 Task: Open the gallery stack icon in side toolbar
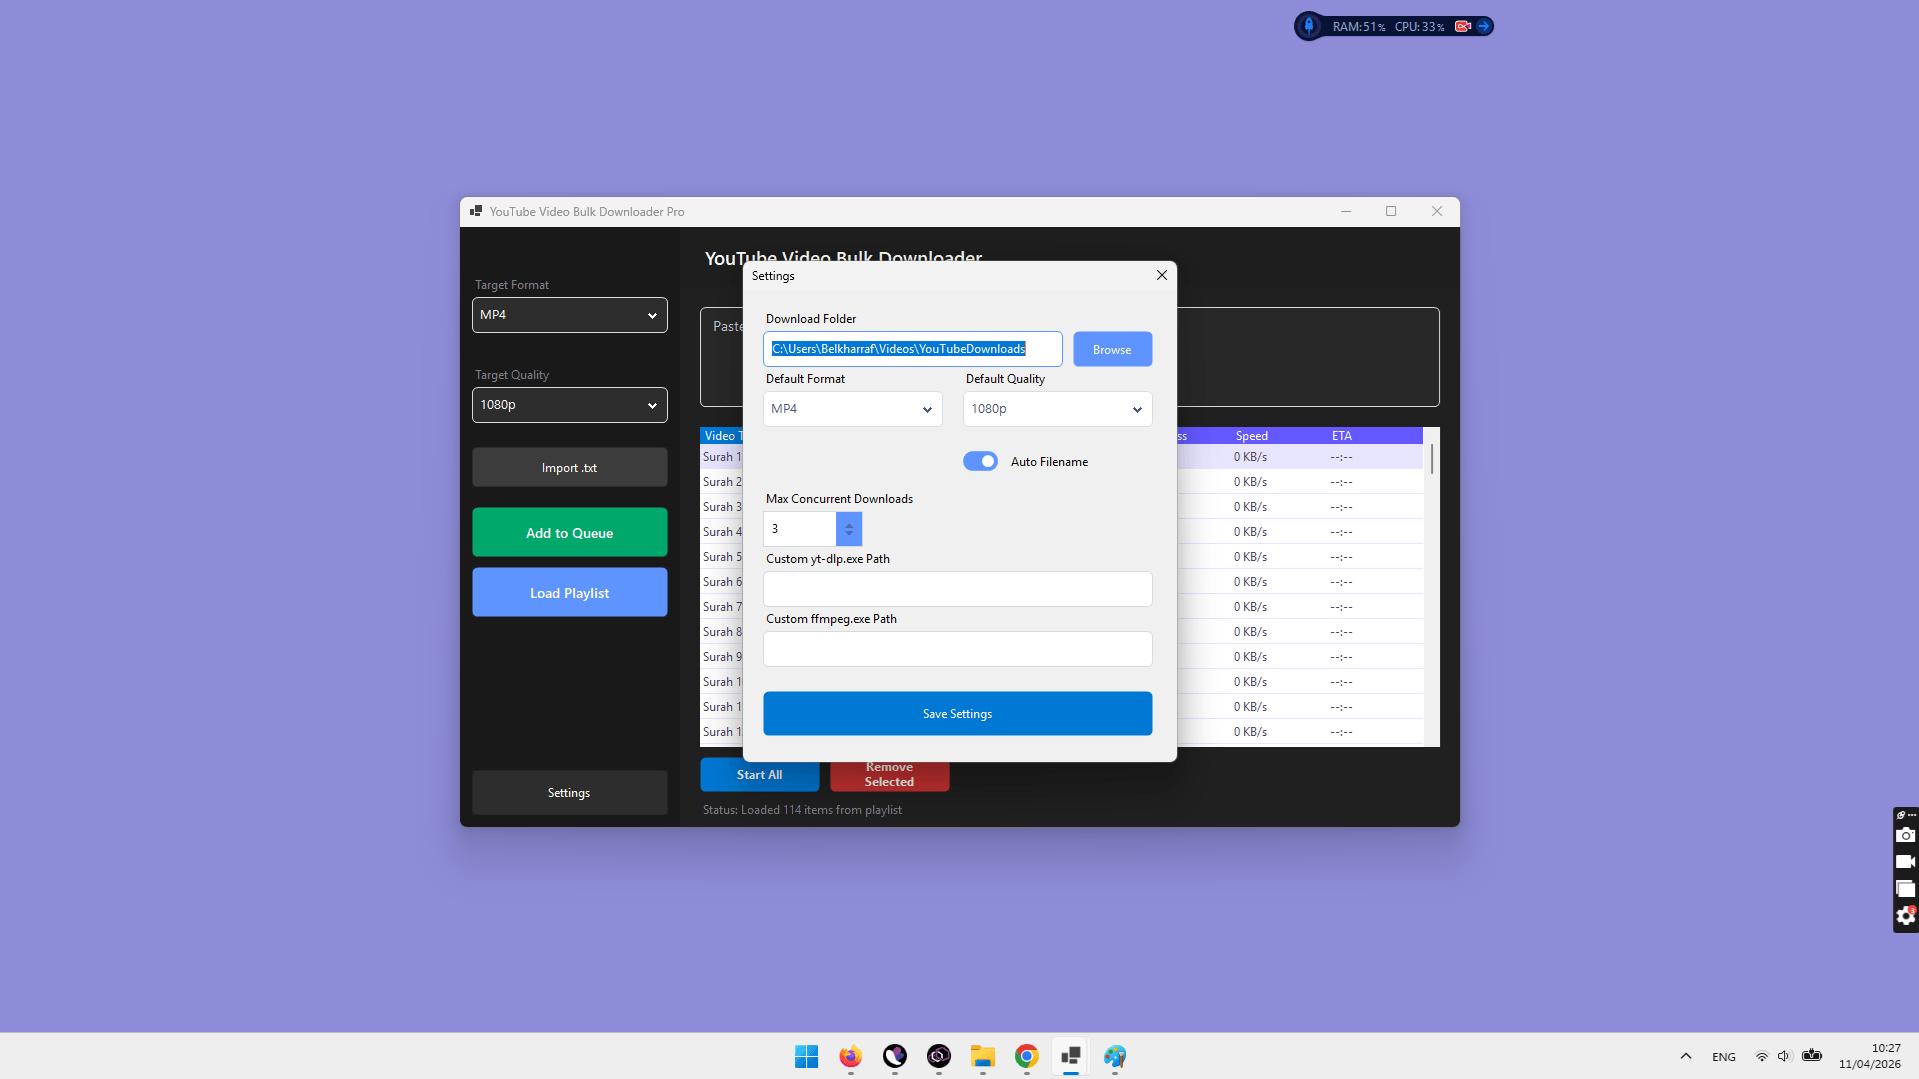click(1905, 889)
